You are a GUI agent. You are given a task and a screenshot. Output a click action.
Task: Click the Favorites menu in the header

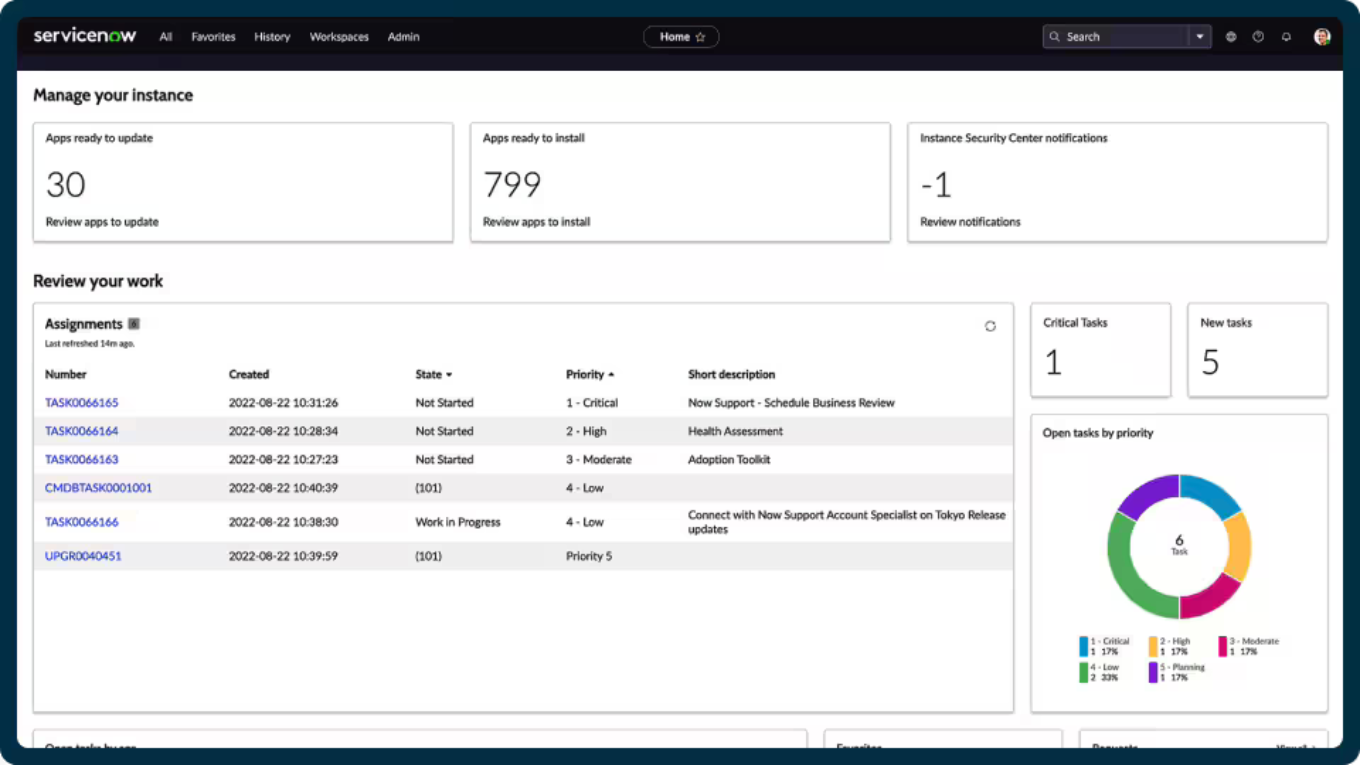213,37
